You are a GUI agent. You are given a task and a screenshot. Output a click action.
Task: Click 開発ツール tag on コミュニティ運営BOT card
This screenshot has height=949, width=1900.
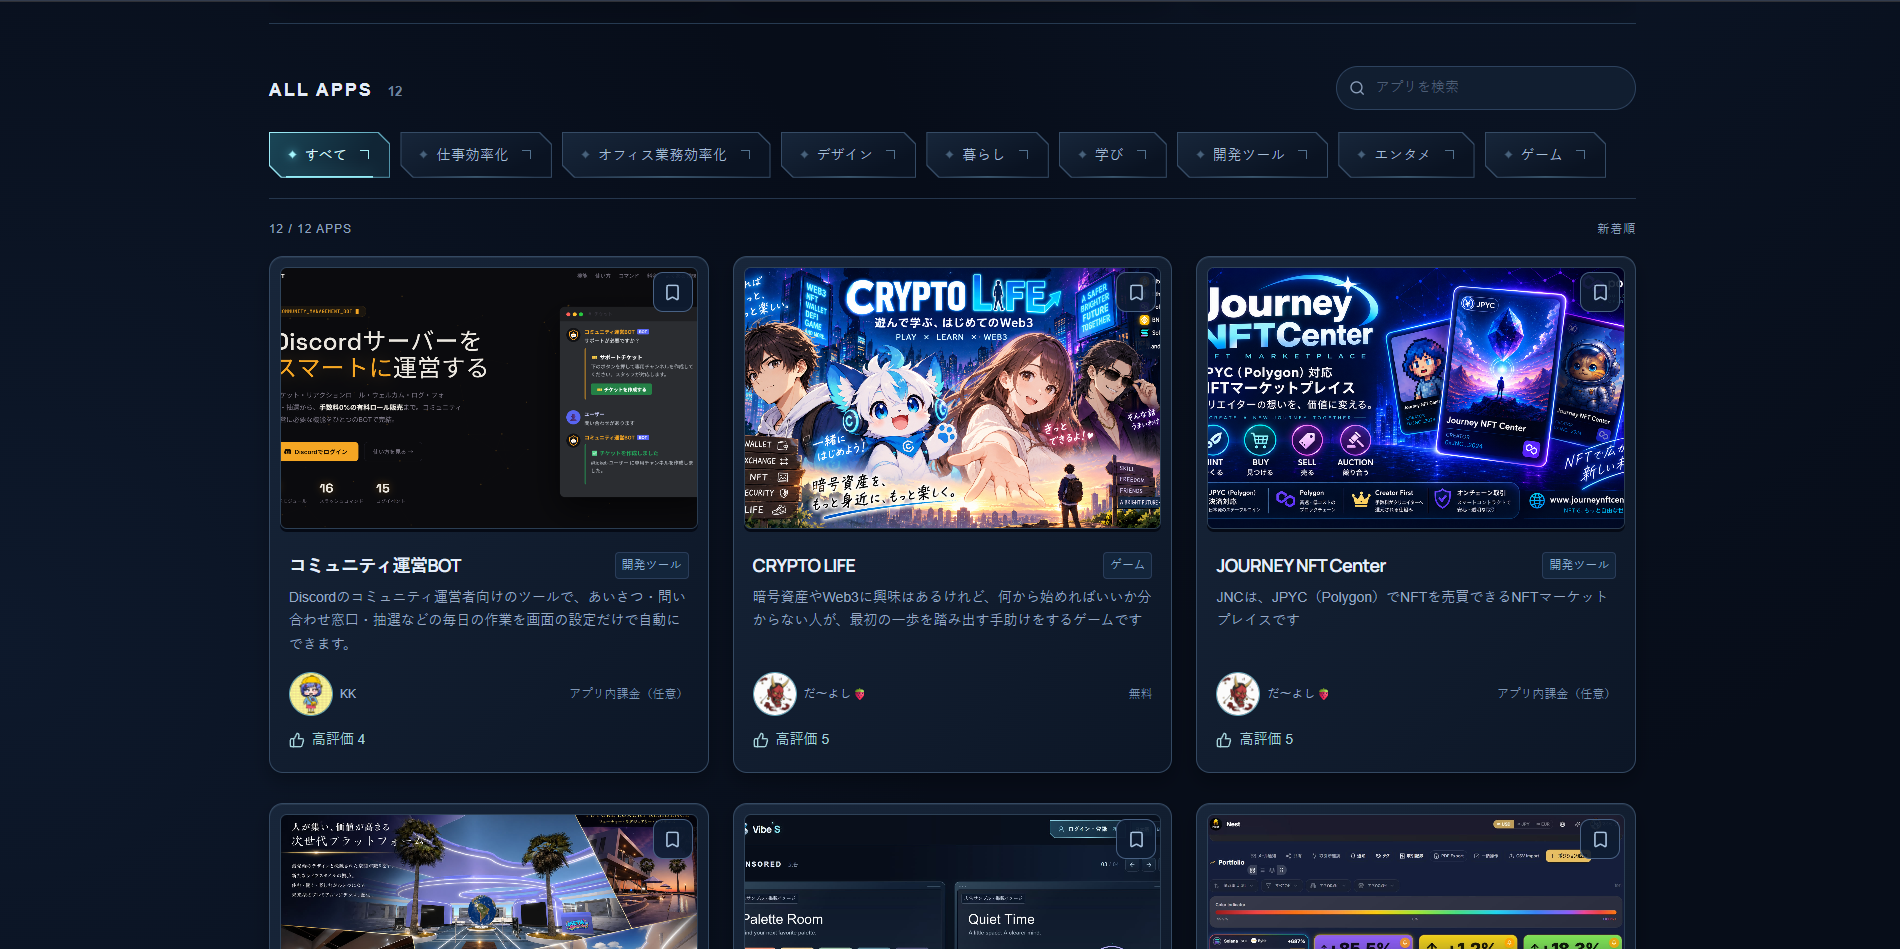tap(652, 565)
